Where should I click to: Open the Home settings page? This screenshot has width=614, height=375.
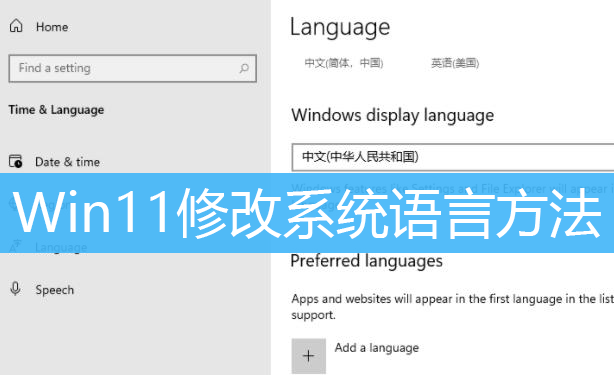[x=52, y=27]
